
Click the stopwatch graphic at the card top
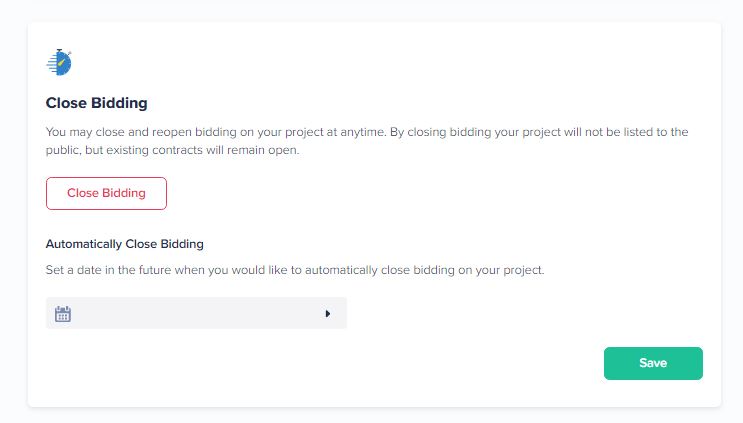click(59, 62)
